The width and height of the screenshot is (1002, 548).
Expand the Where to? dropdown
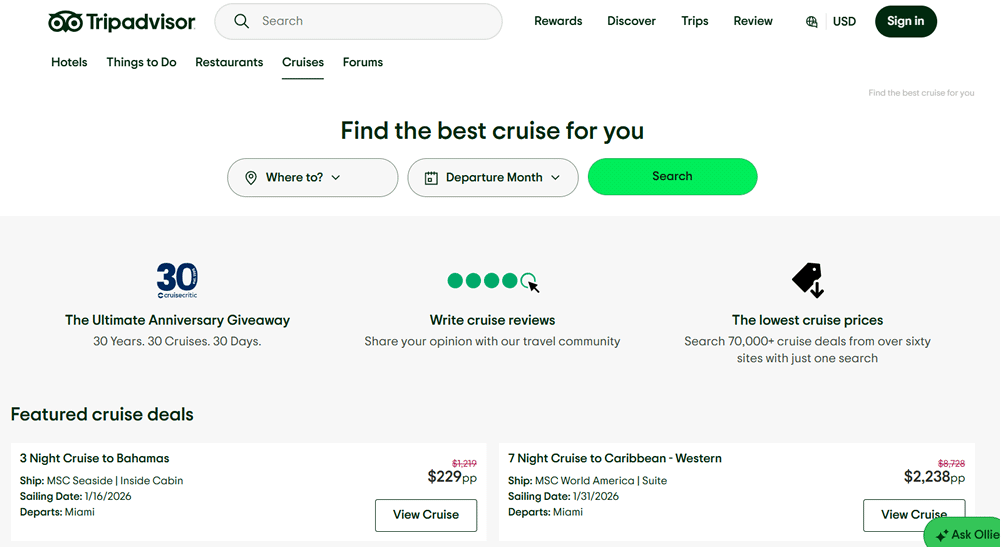click(312, 178)
